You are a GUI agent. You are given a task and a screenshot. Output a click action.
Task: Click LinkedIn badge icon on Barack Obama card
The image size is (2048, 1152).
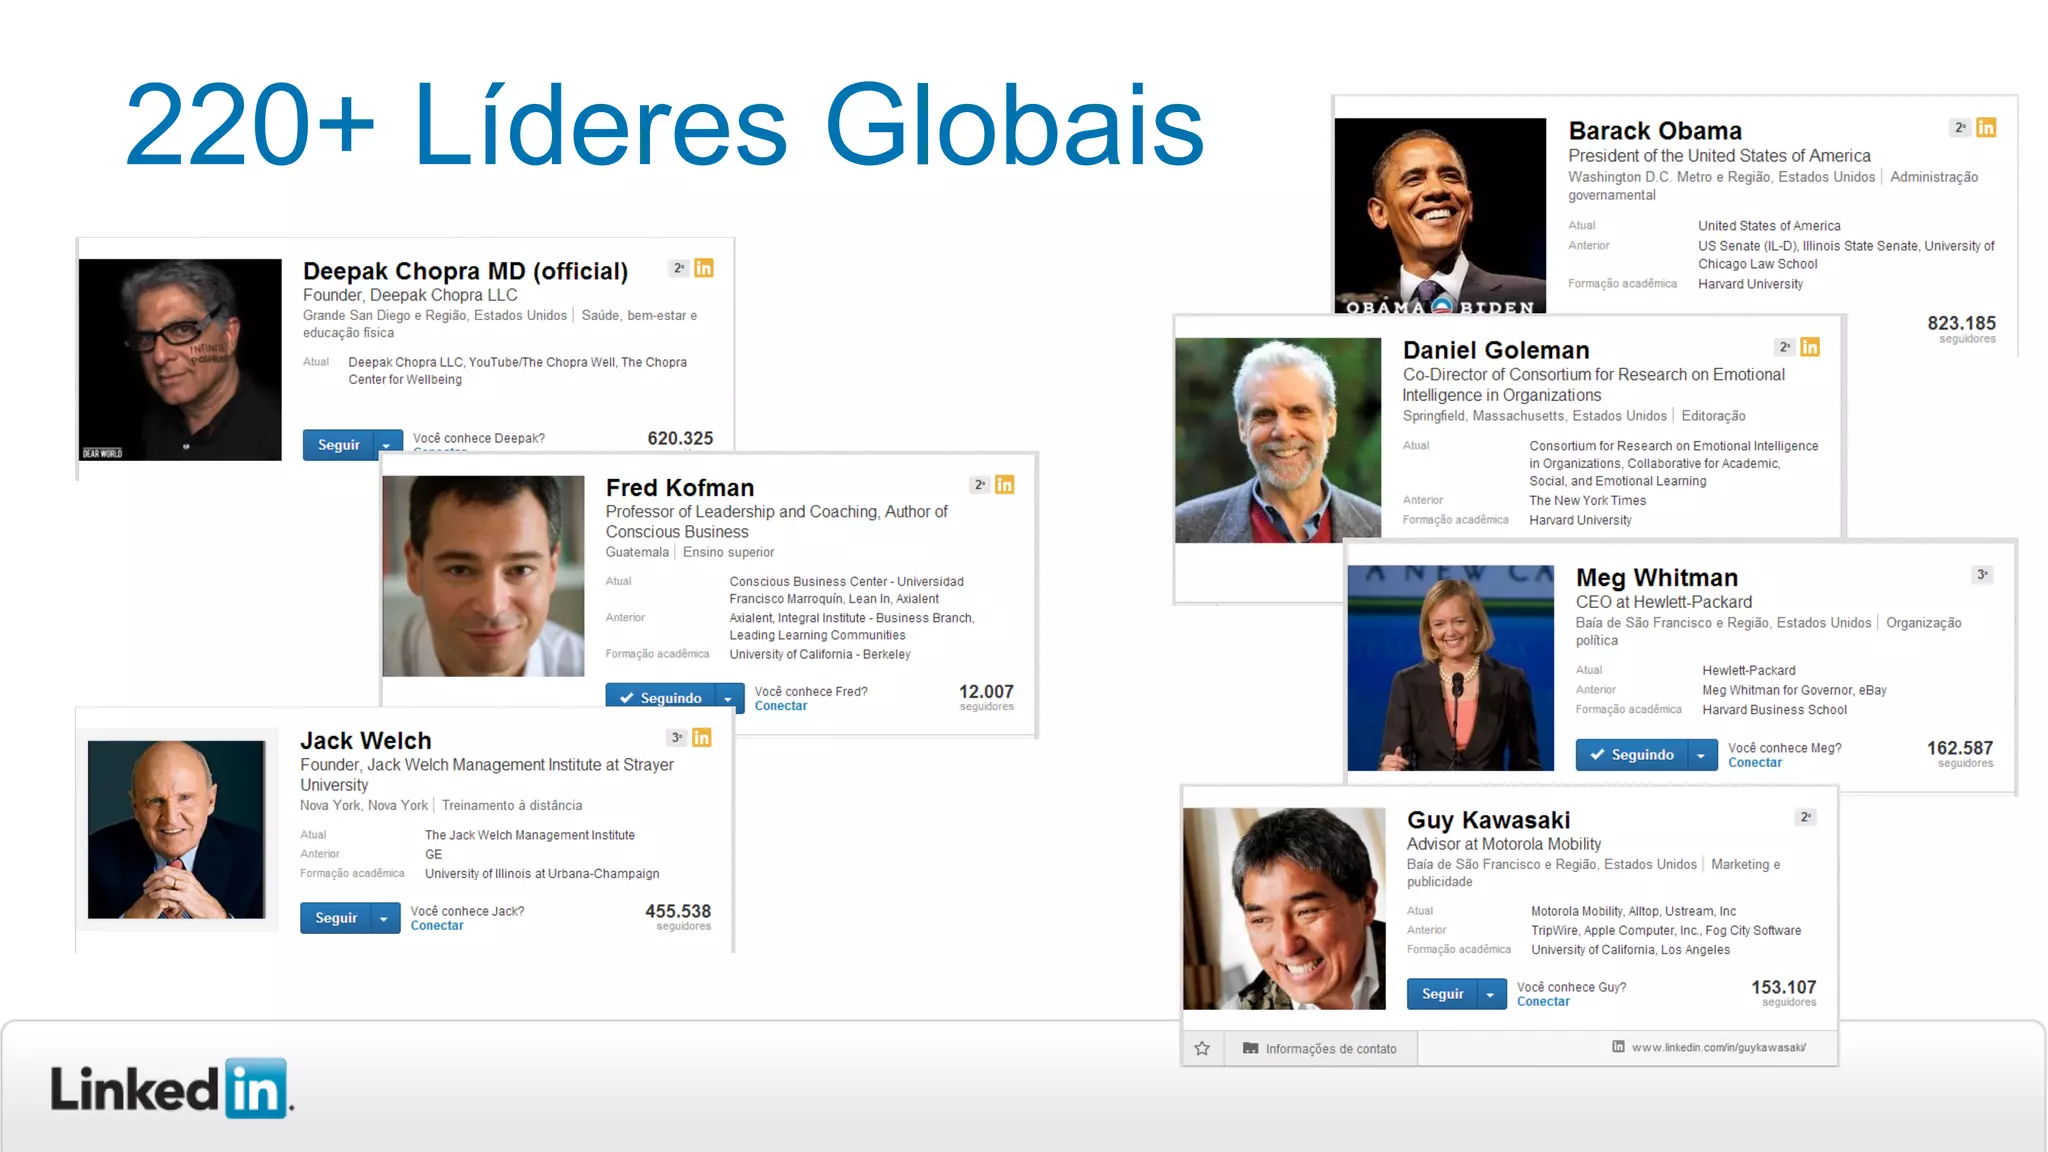1986,128
